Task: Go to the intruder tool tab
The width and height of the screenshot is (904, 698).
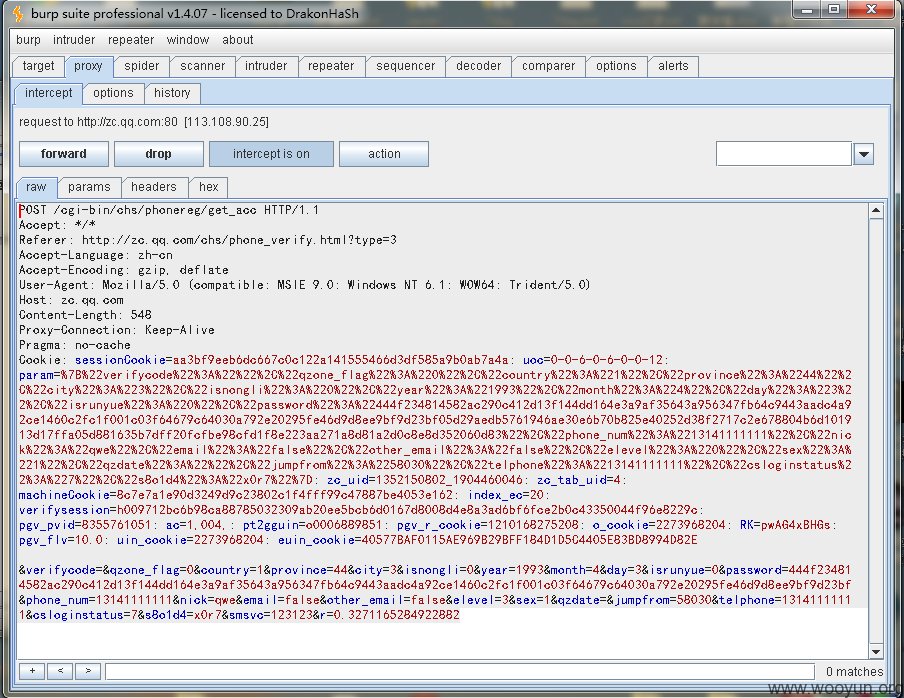Action: 266,66
